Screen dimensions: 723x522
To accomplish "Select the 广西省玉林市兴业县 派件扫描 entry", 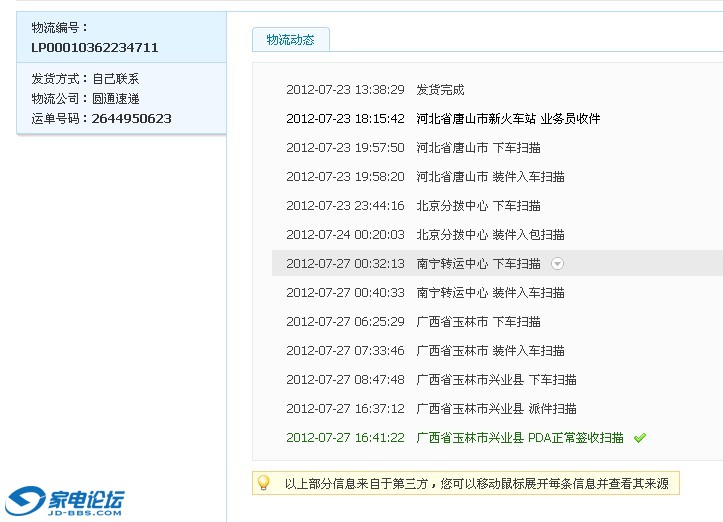I will pyautogui.click(x=496, y=409).
